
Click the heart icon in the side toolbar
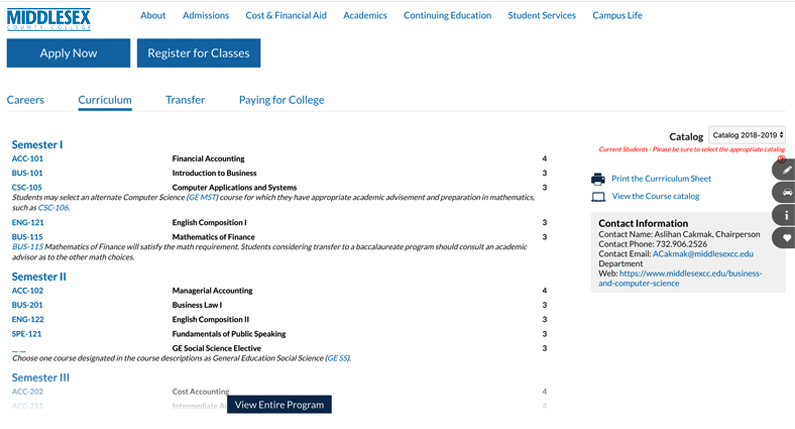pyautogui.click(x=786, y=238)
